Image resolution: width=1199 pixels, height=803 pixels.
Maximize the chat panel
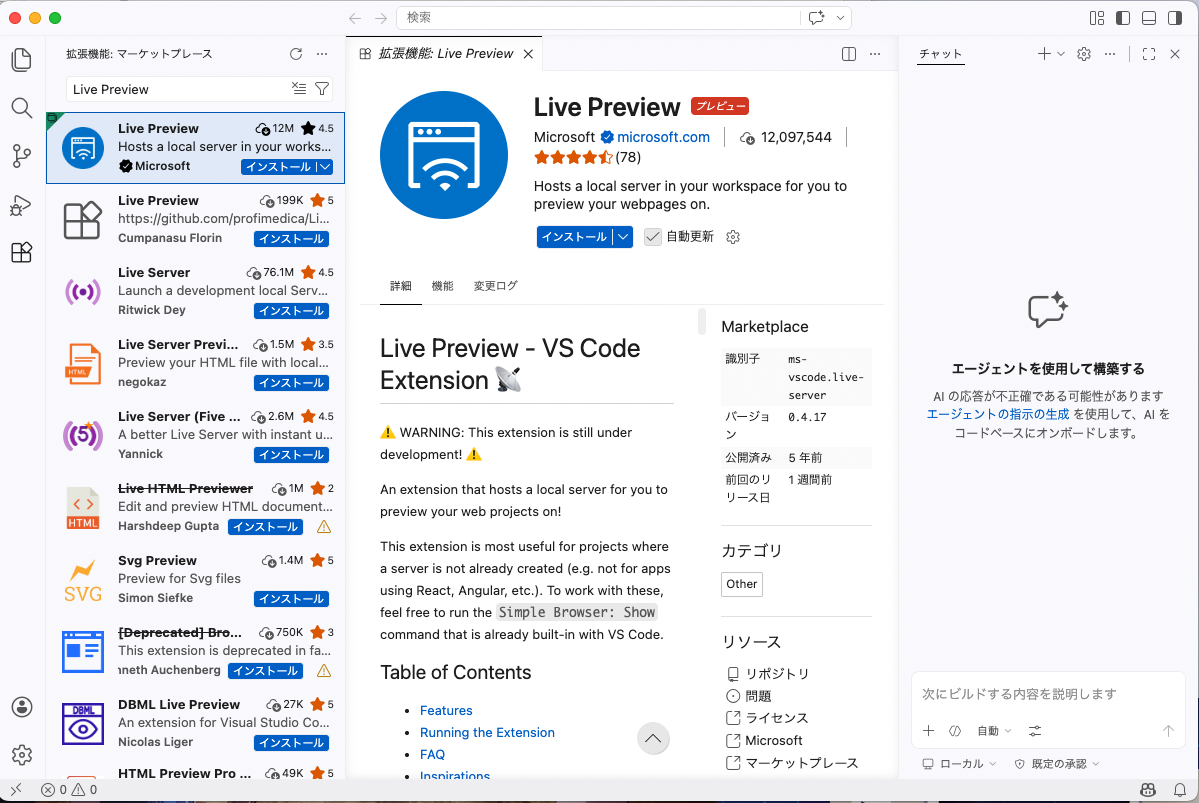click(x=1149, y=54)
